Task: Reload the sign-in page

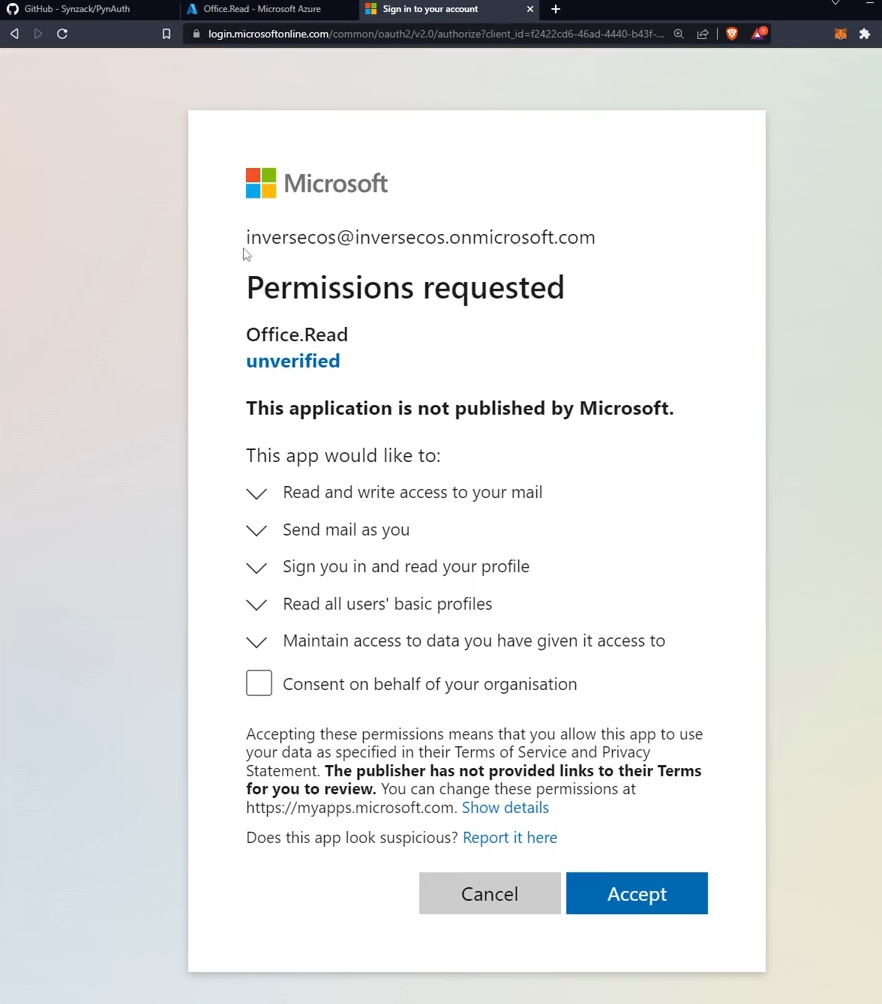Action: pos(62,34)
